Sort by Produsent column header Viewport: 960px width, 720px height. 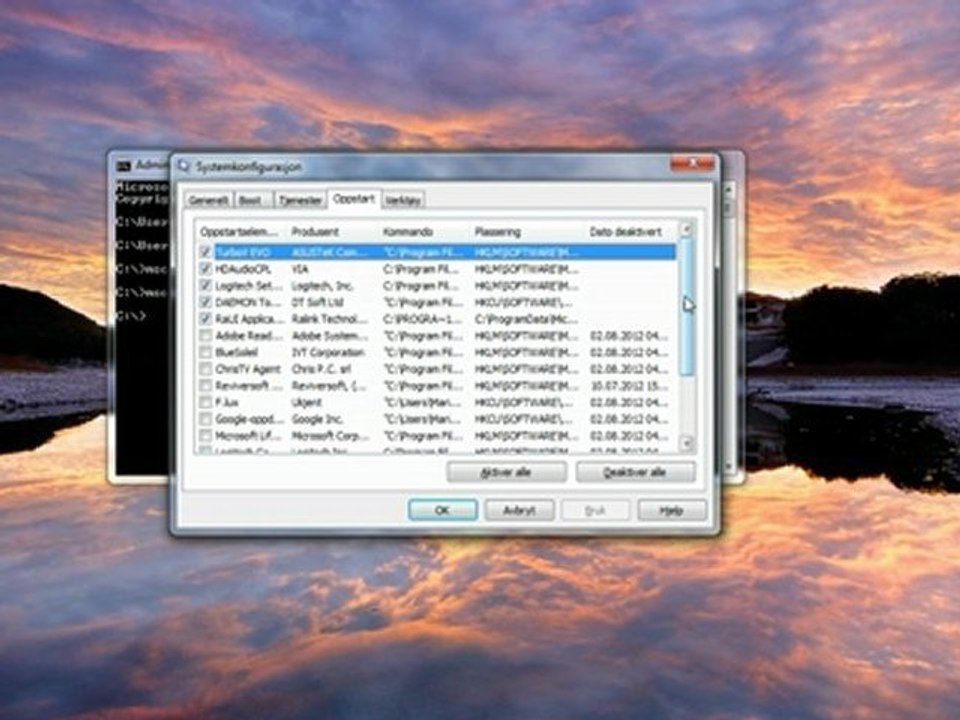tap(333, 232)
